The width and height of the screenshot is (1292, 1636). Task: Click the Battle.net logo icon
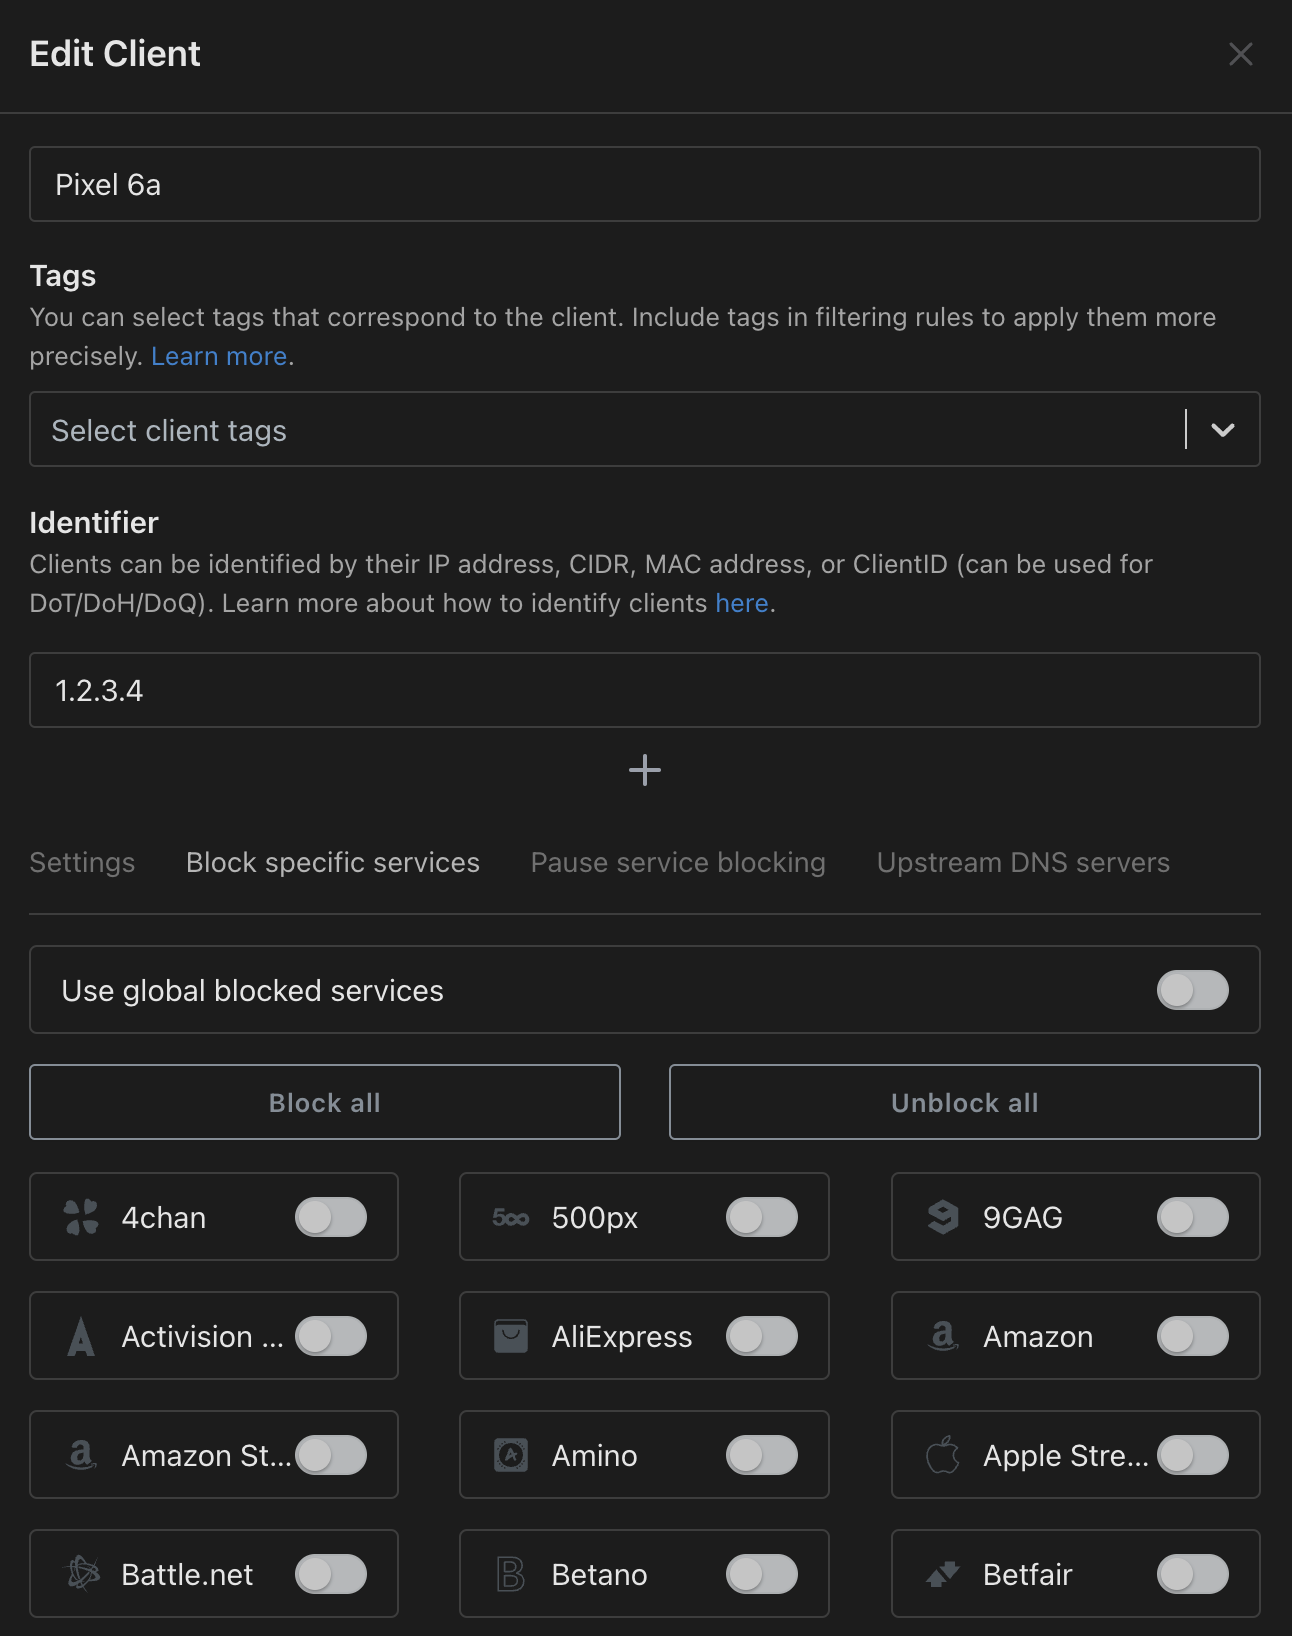(82, 1574)
